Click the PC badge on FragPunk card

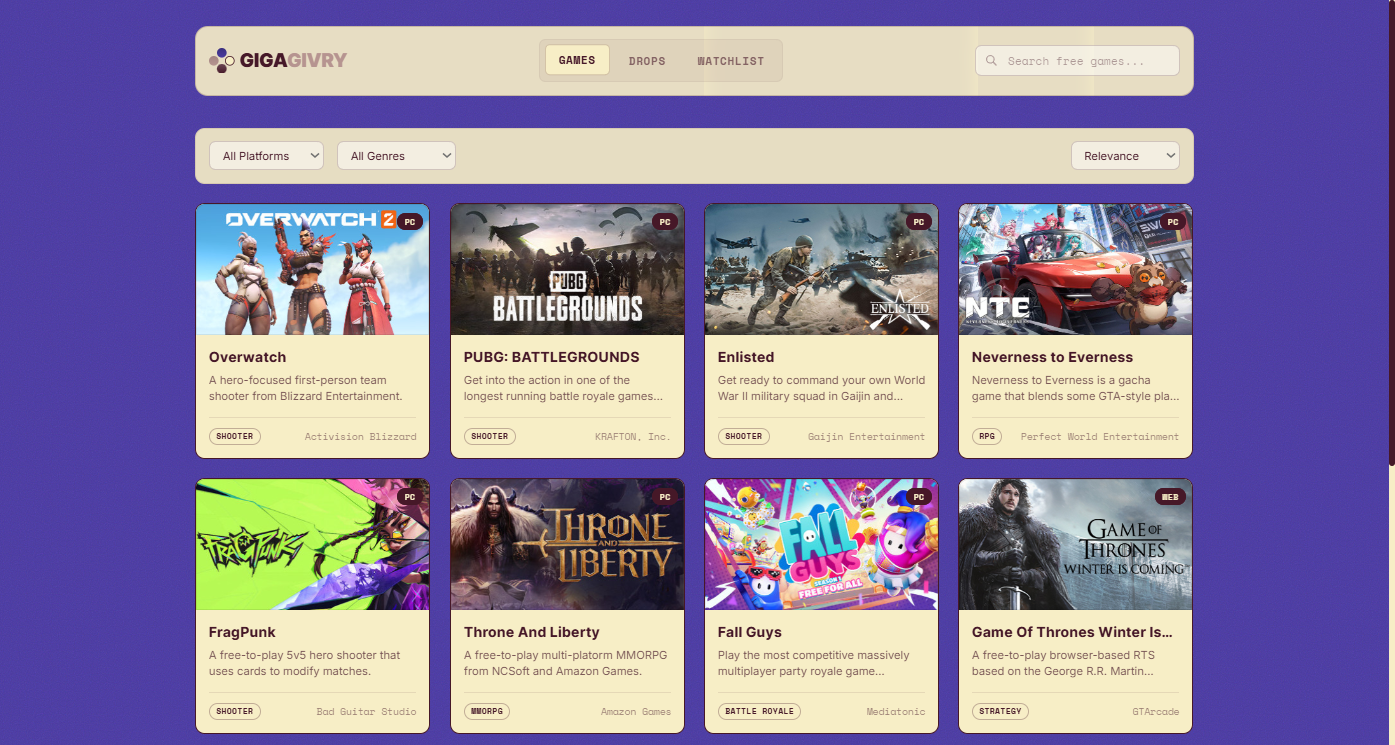point(409,497)
